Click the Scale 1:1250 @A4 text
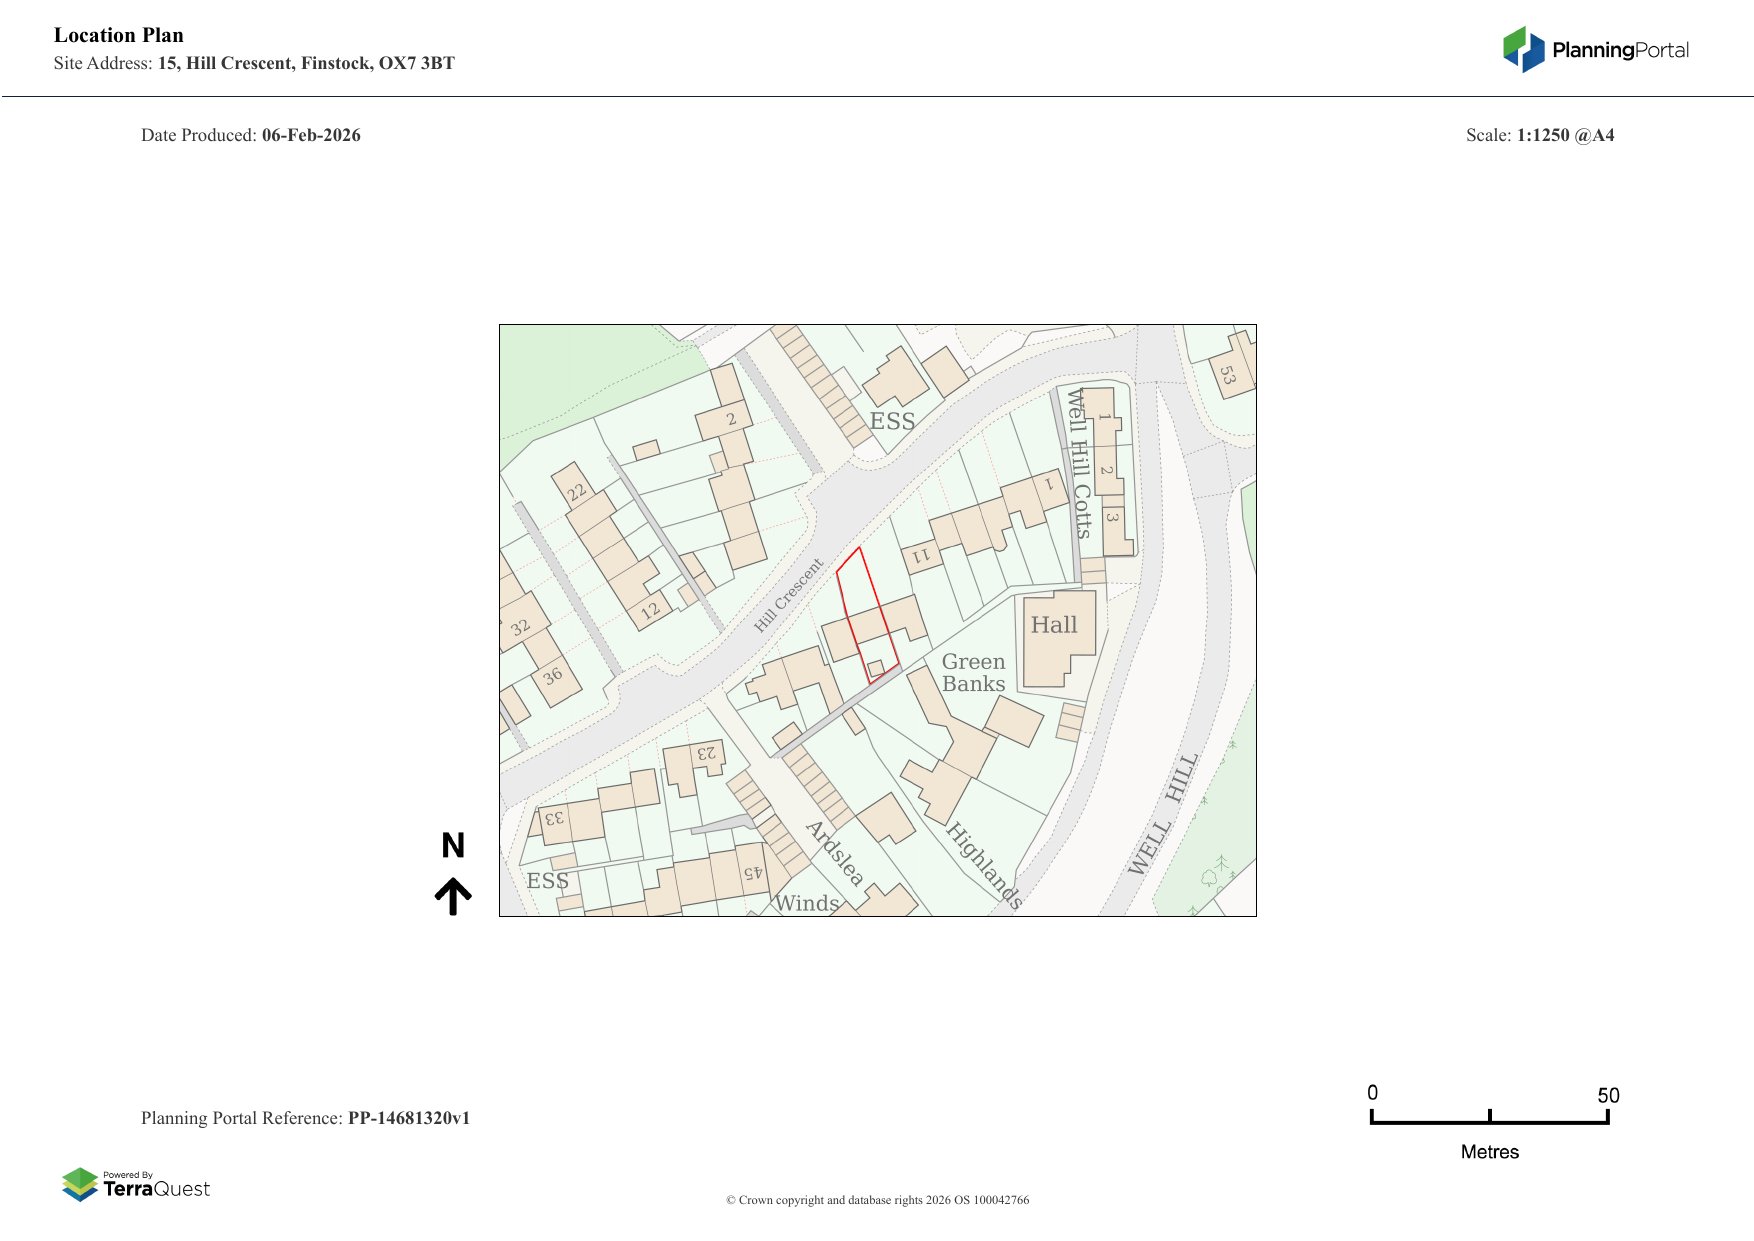 click(x=1539, y=135)
